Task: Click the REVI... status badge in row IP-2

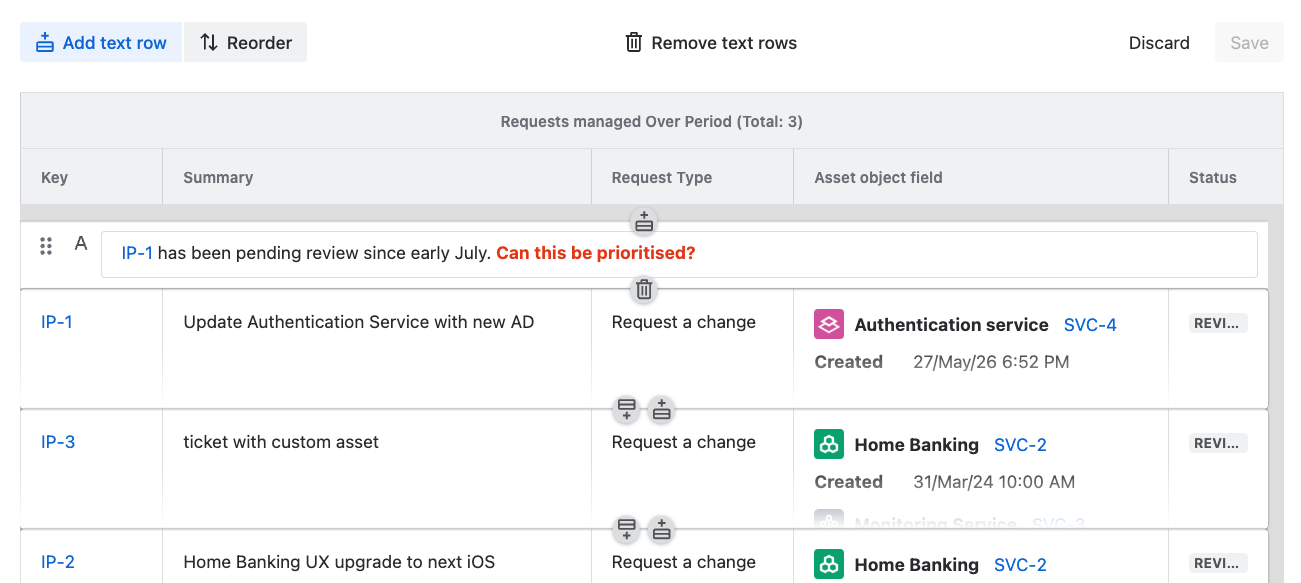Action: click(x=1218, y=563)
